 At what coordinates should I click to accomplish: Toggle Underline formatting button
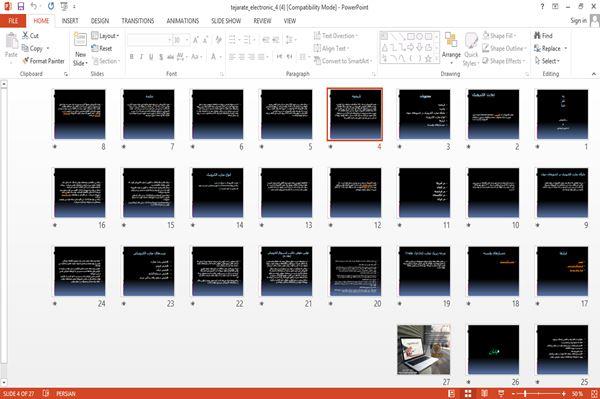click(151, 57)
